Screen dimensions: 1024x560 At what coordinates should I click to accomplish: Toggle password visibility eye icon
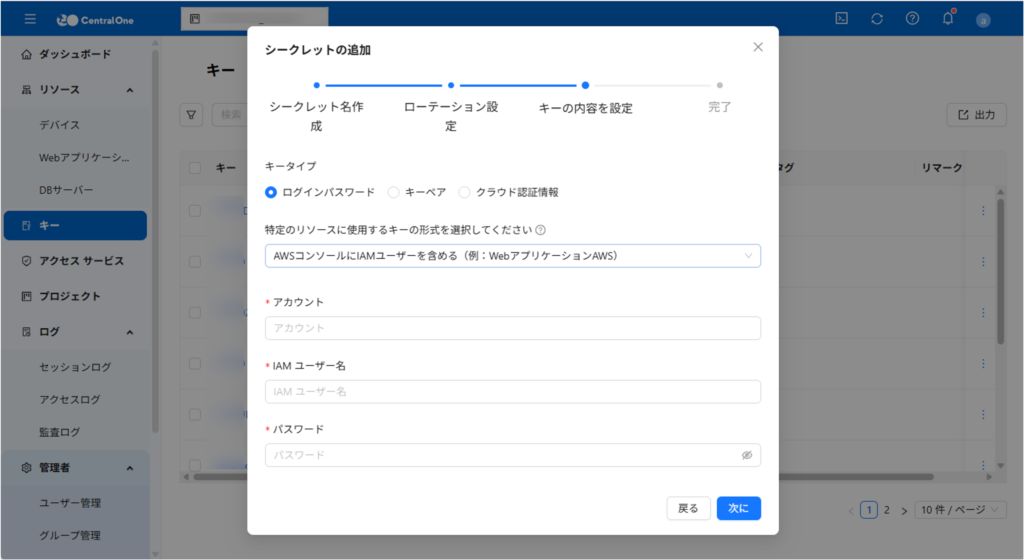tap(746, 455)
